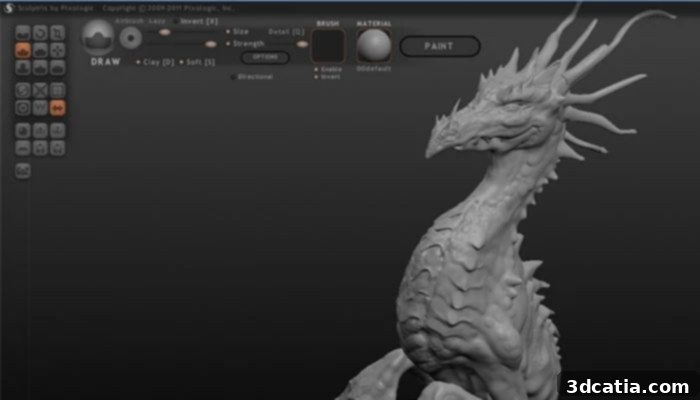
Task: Click the PAINT button
Action: point(440,46)
